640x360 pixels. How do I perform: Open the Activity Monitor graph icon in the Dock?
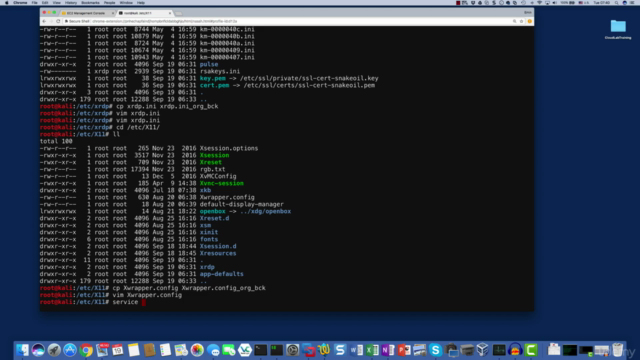[x=499, y=350]
